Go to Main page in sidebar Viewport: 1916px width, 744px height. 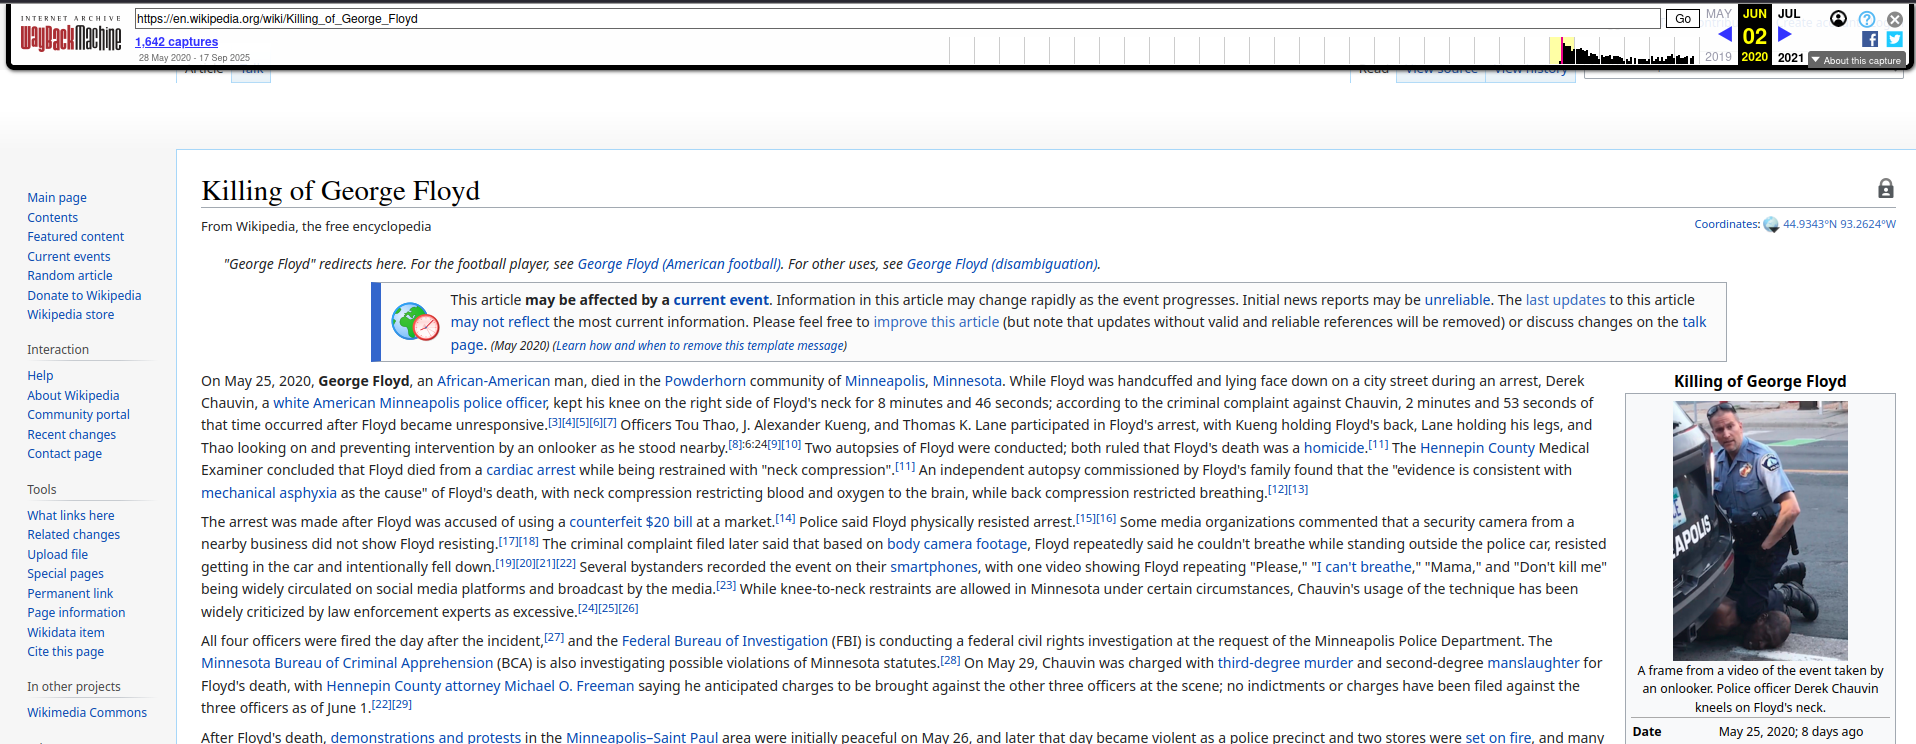(x=57, y=198)
